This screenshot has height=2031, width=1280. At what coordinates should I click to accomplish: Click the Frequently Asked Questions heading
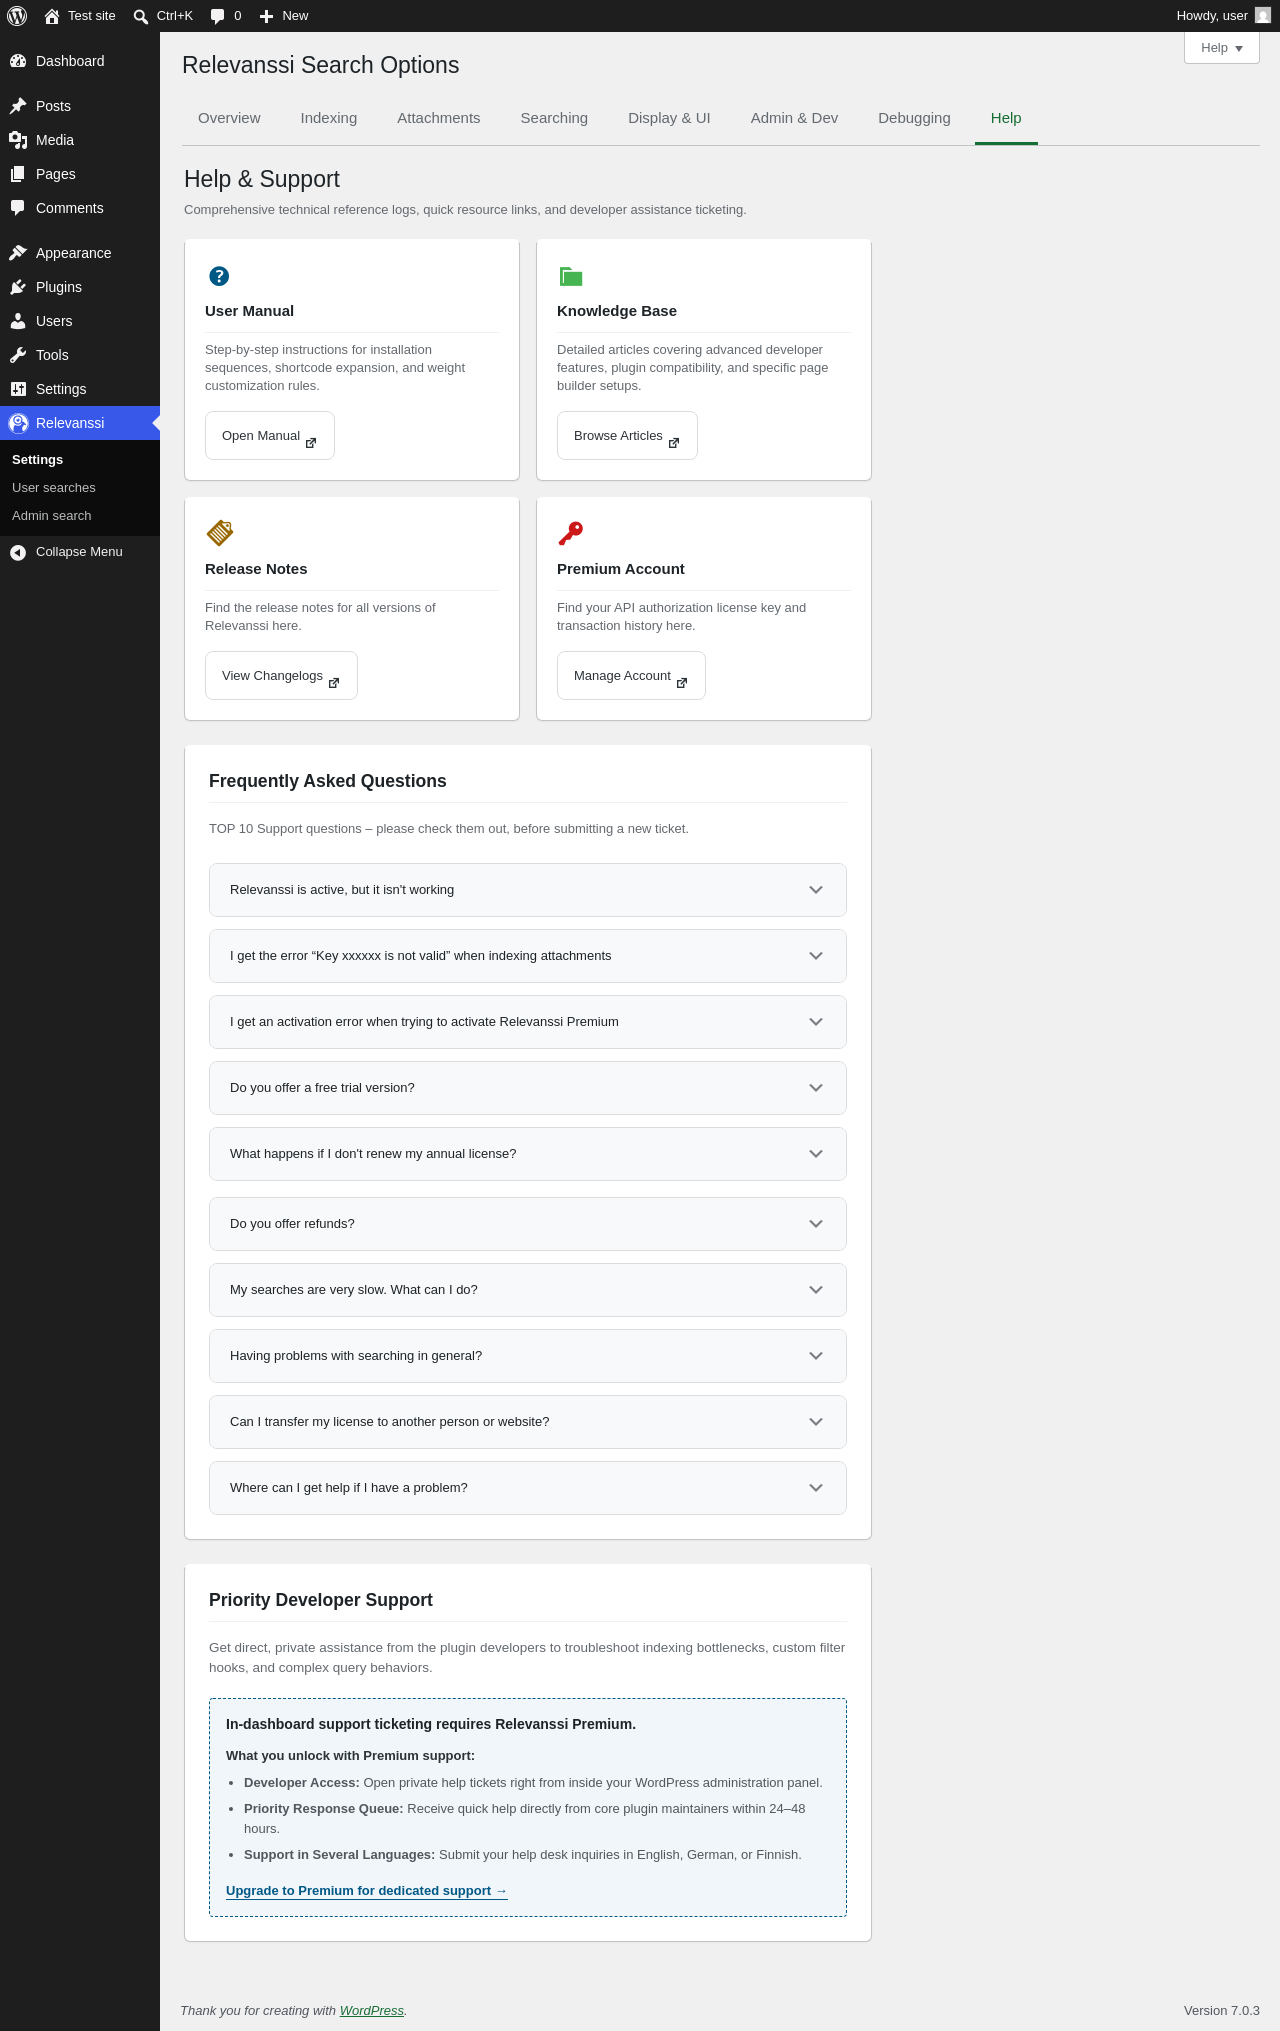tap(328, 781)
